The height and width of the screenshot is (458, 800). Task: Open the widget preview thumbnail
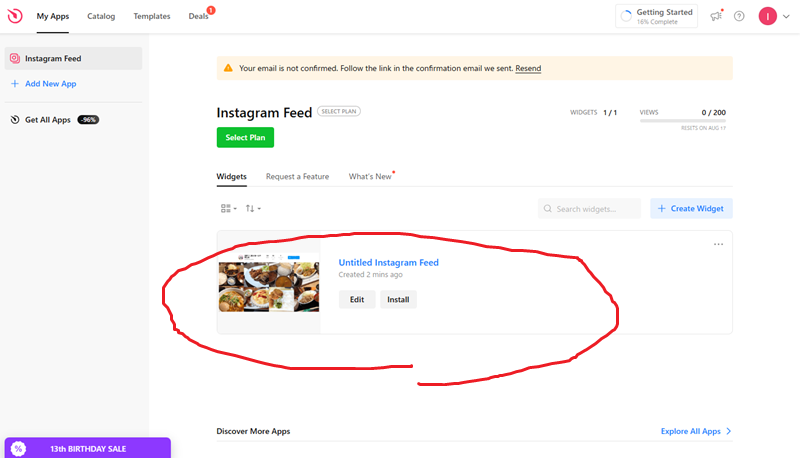click(x=269, y=282)
